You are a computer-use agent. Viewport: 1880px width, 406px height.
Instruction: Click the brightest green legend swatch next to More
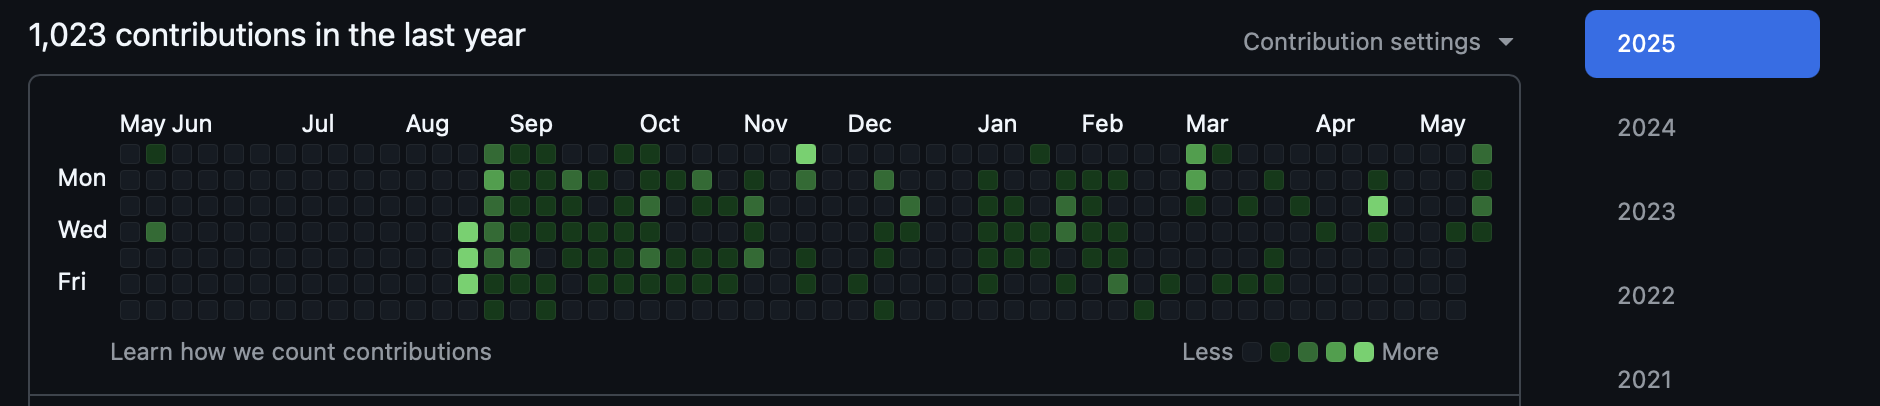point(1364,352)
